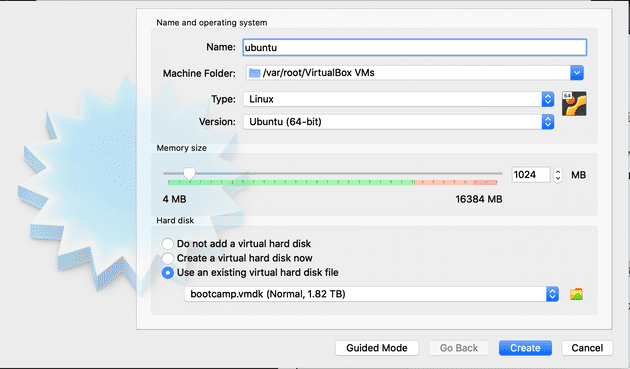630x369 pixels.
Task: Open the bootcamp.vmdk disk selection dropdown
Action: tap(371, 294)
